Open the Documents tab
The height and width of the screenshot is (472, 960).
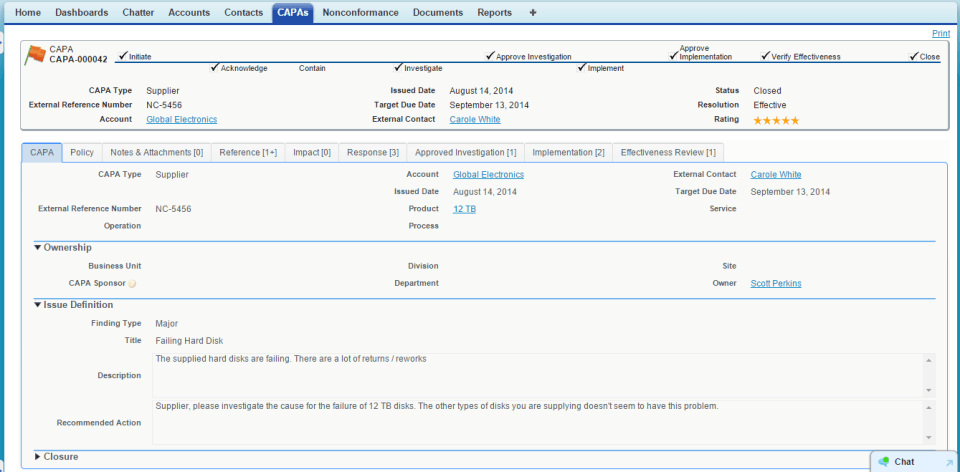pos(438,12)
